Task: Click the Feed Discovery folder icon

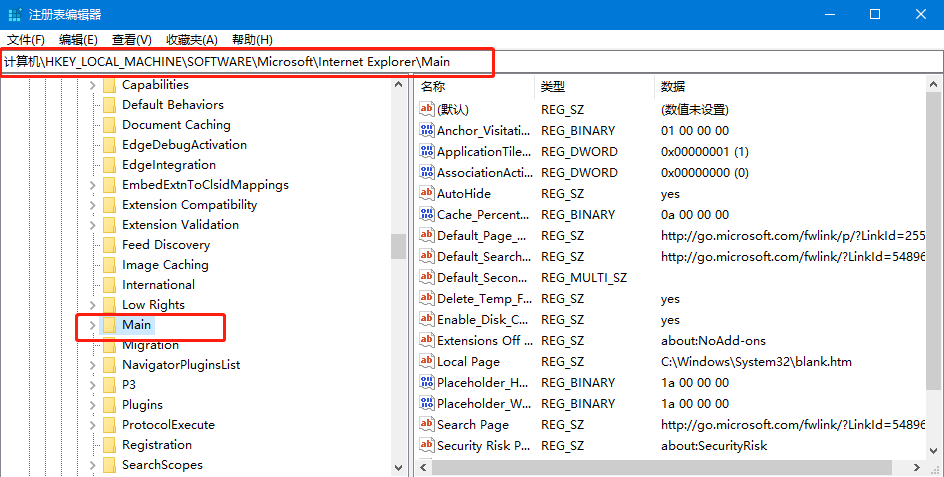Action: [x=109, y=245]
